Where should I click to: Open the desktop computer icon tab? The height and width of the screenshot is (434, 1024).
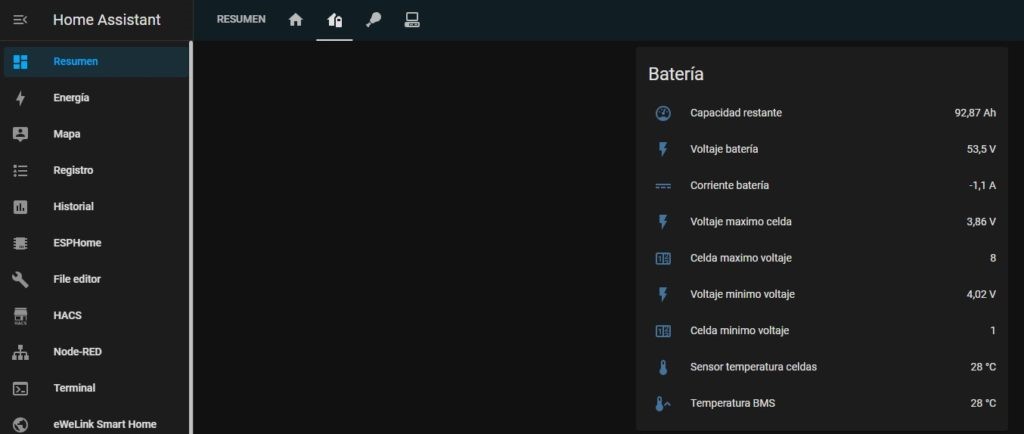click(411, 19)
